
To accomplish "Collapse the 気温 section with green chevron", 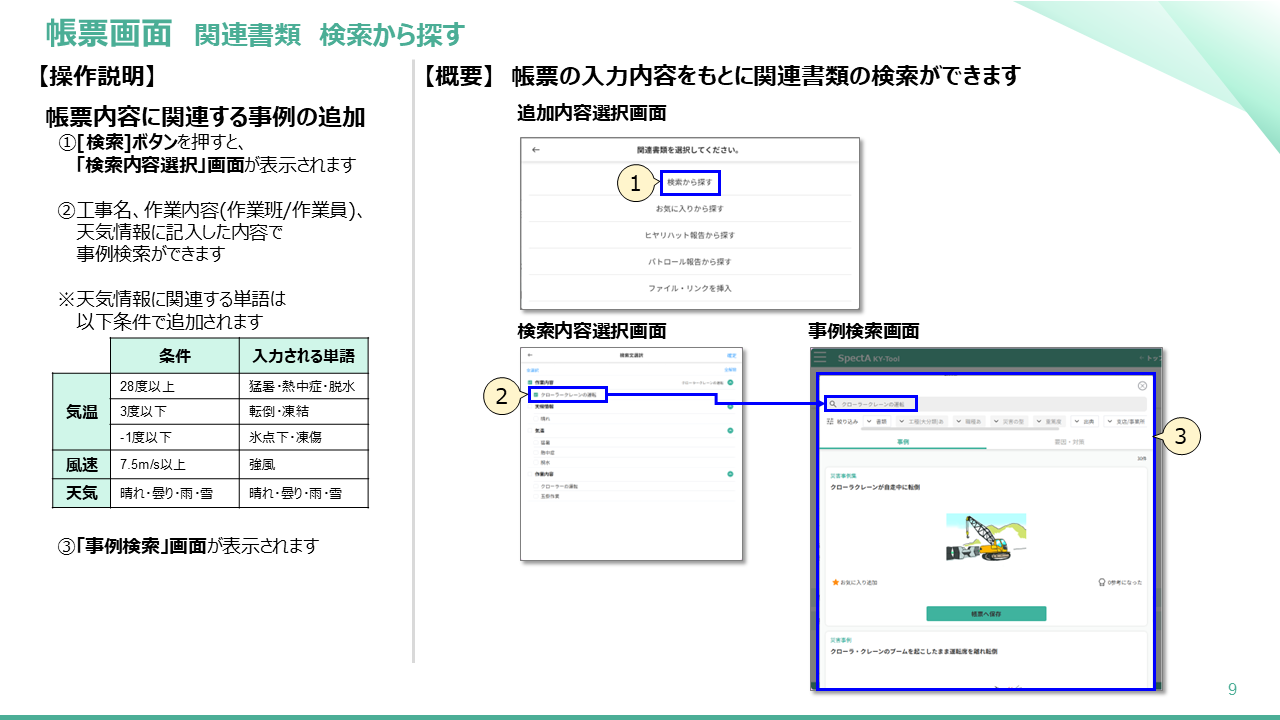I will [x=730, y=430].
